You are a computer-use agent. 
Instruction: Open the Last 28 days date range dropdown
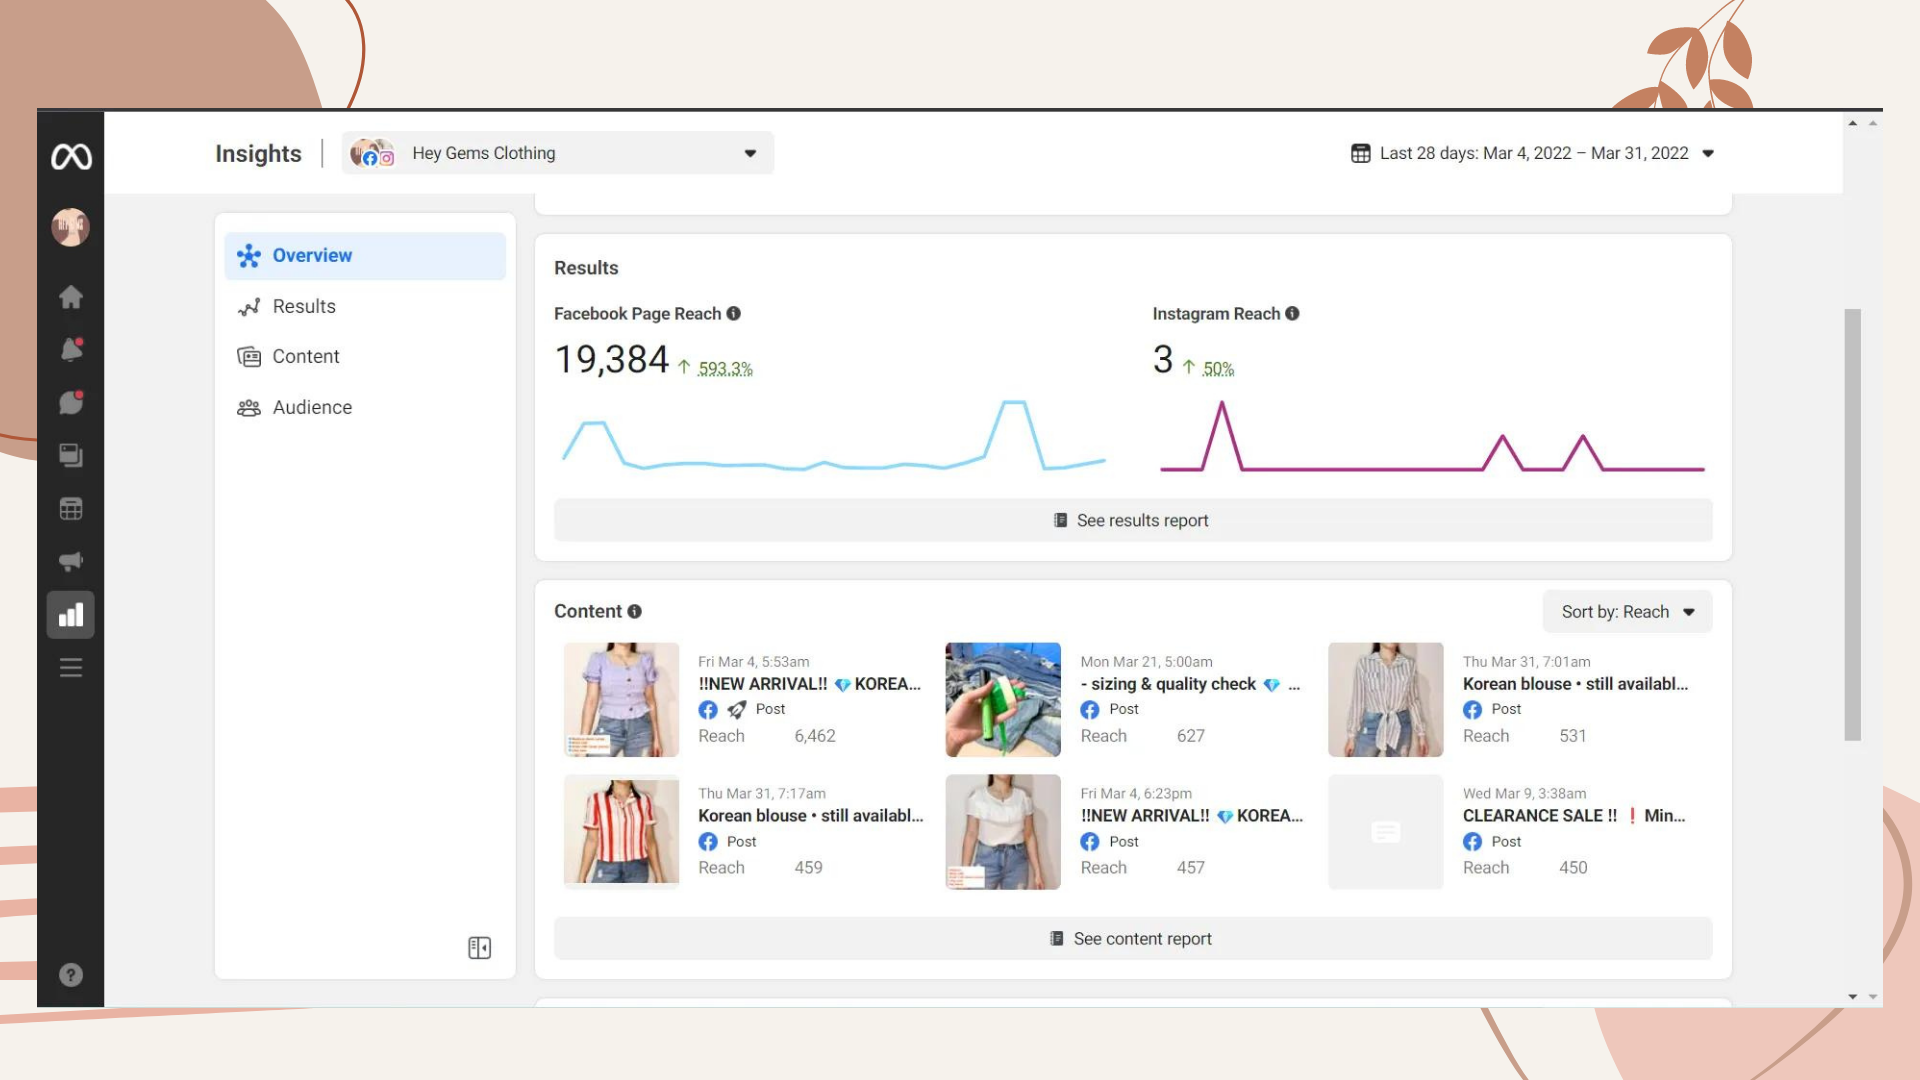pyautogui.click(x=1532, y=153)
